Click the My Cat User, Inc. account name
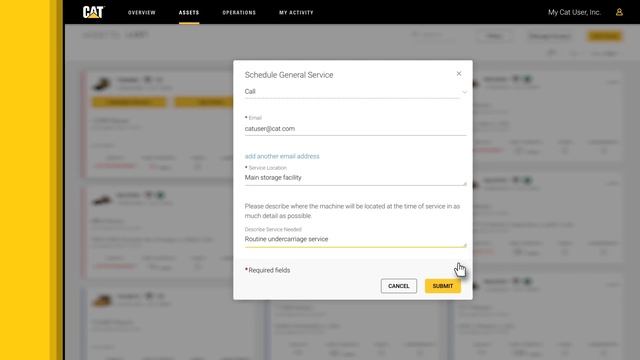 coord(574,12)
